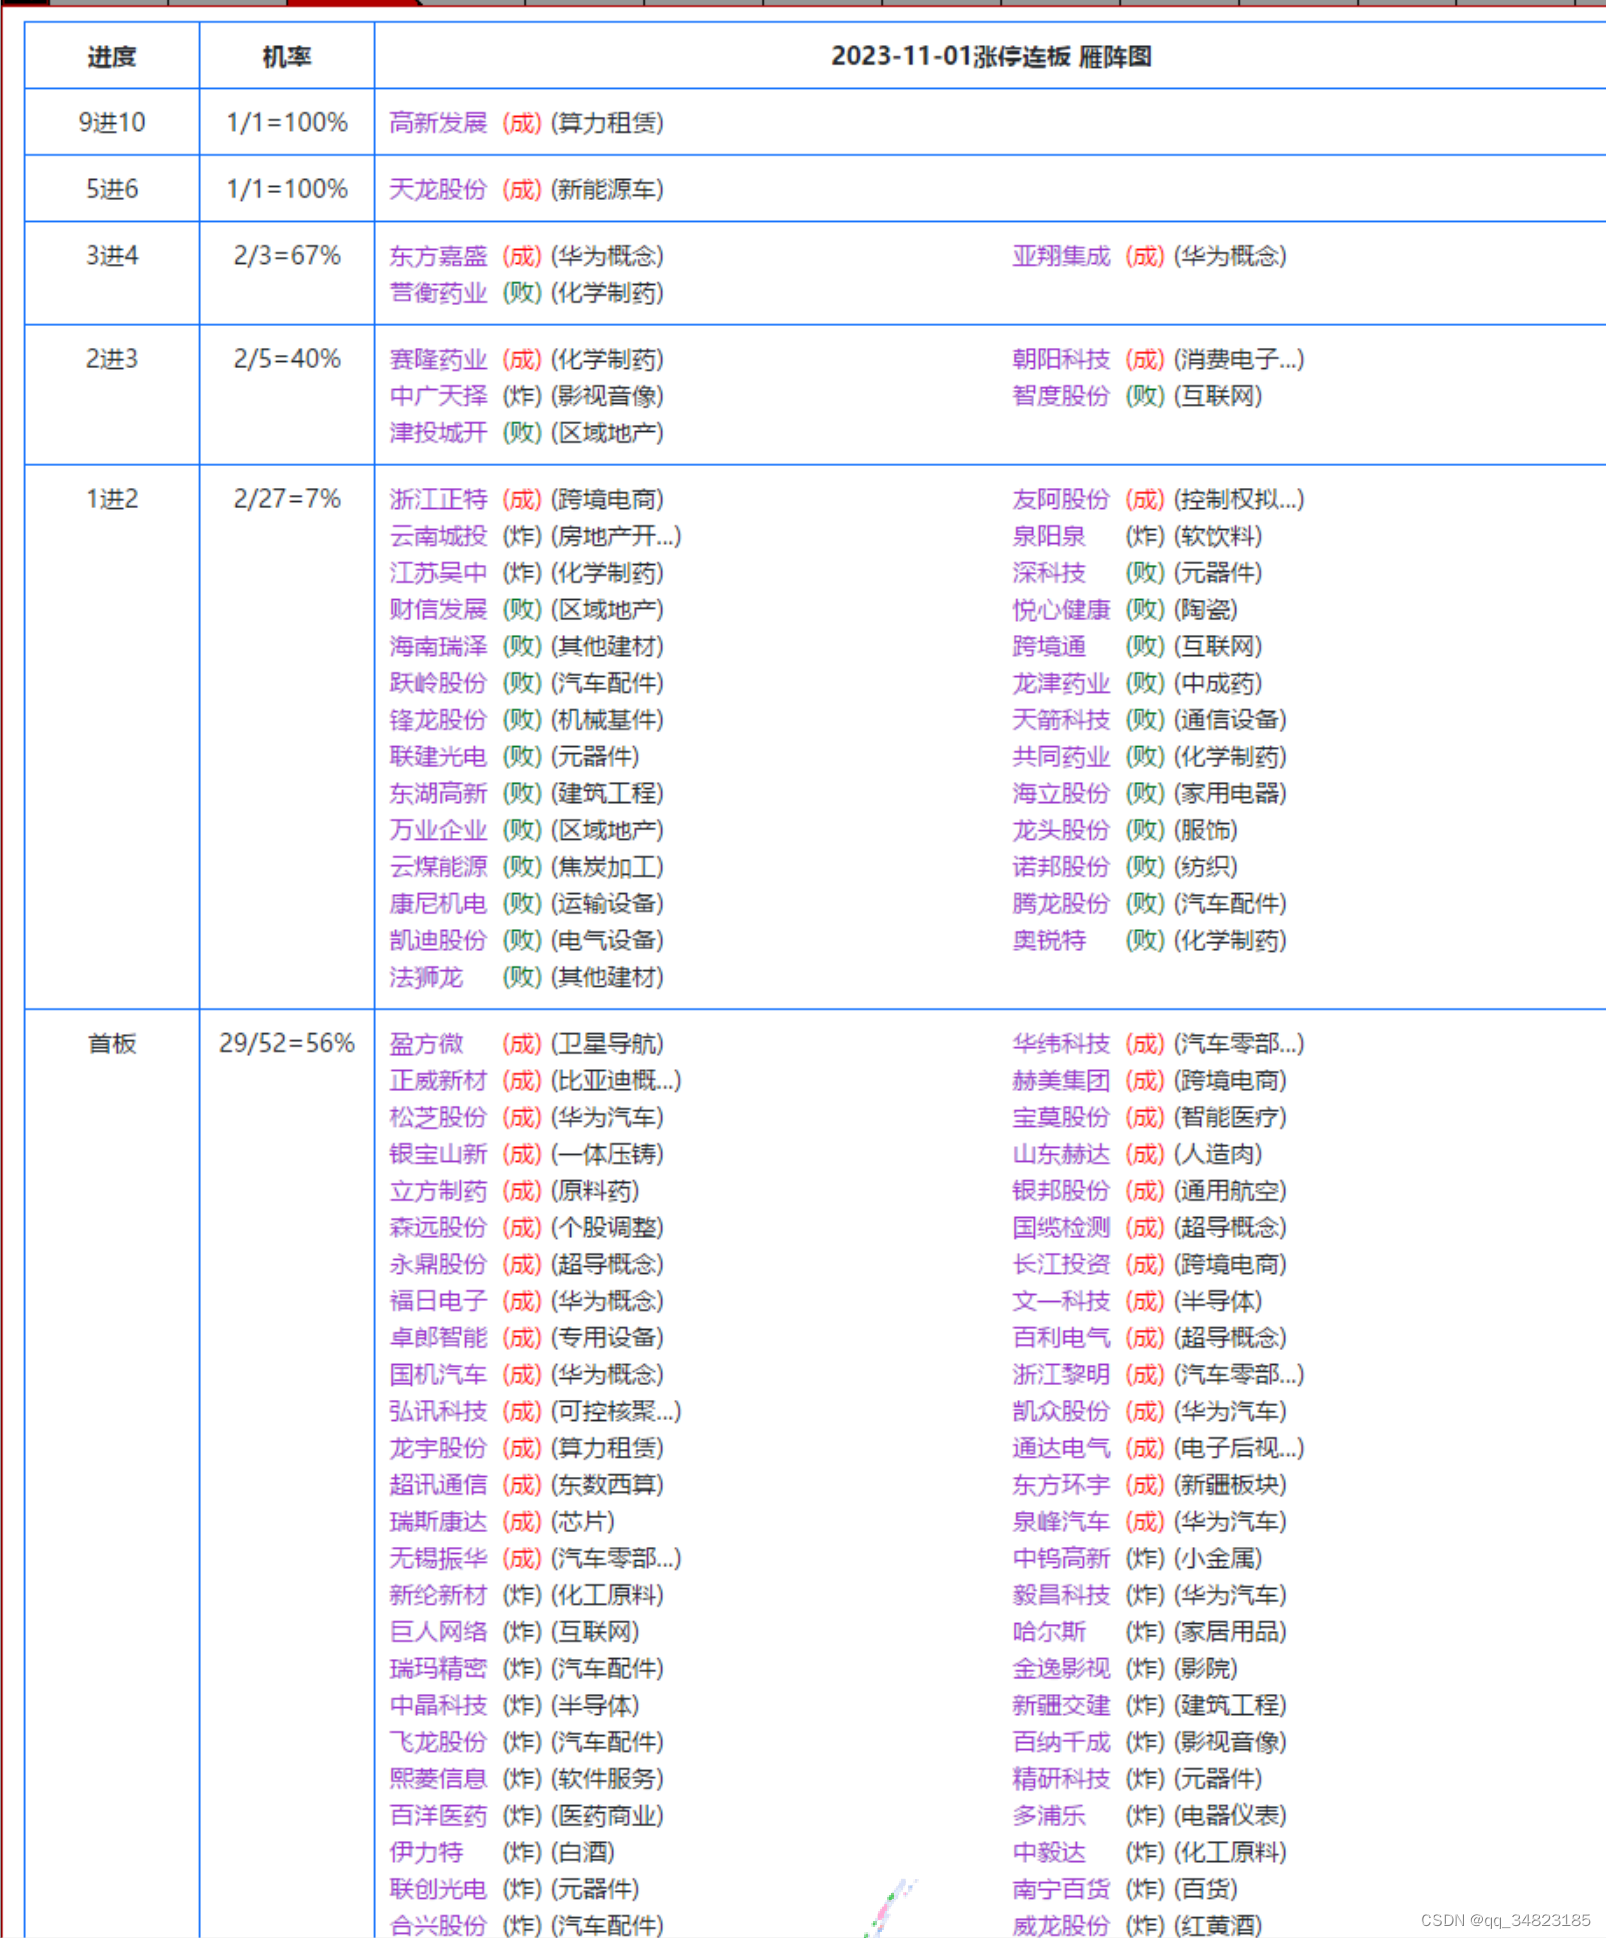Open 盈方微 stock link
Viewport: 1606px width, 1938px height.
426,1044
